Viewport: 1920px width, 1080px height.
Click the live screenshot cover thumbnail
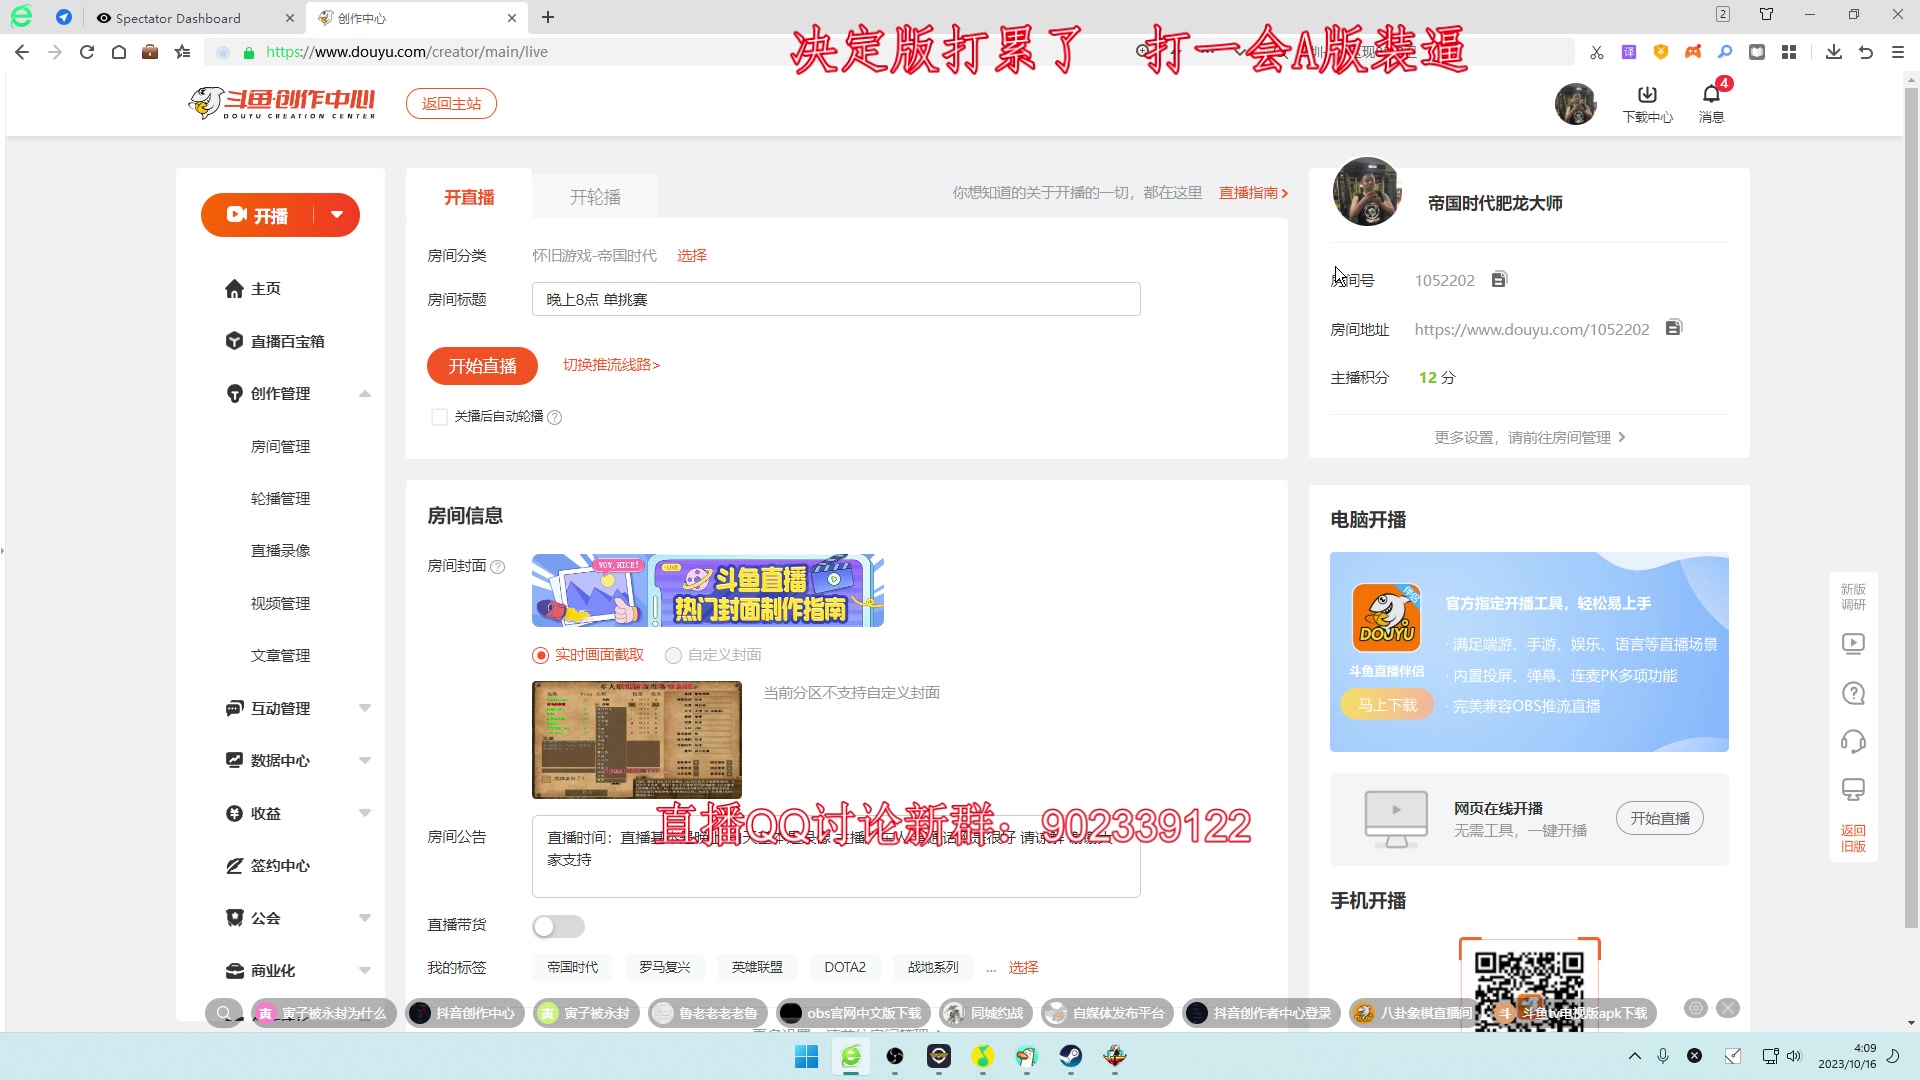(637, 740)
